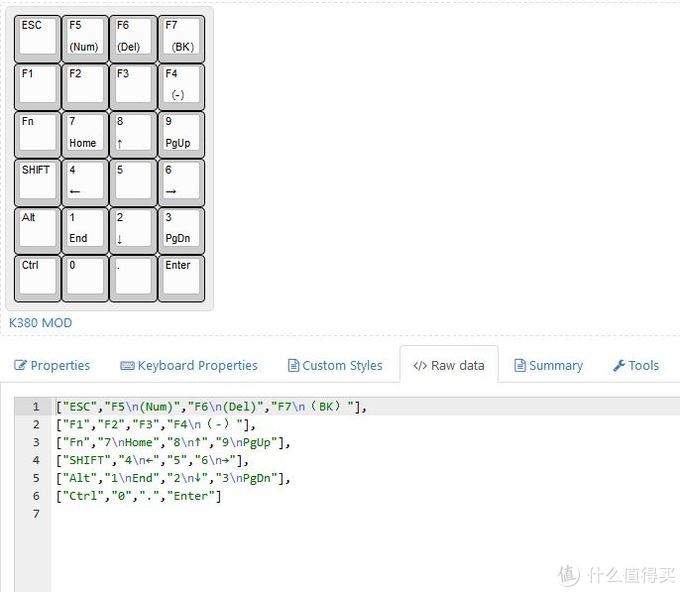Select the Alt key
The image size is (680, 592).
pyautogui.click(x=38, y=231)
